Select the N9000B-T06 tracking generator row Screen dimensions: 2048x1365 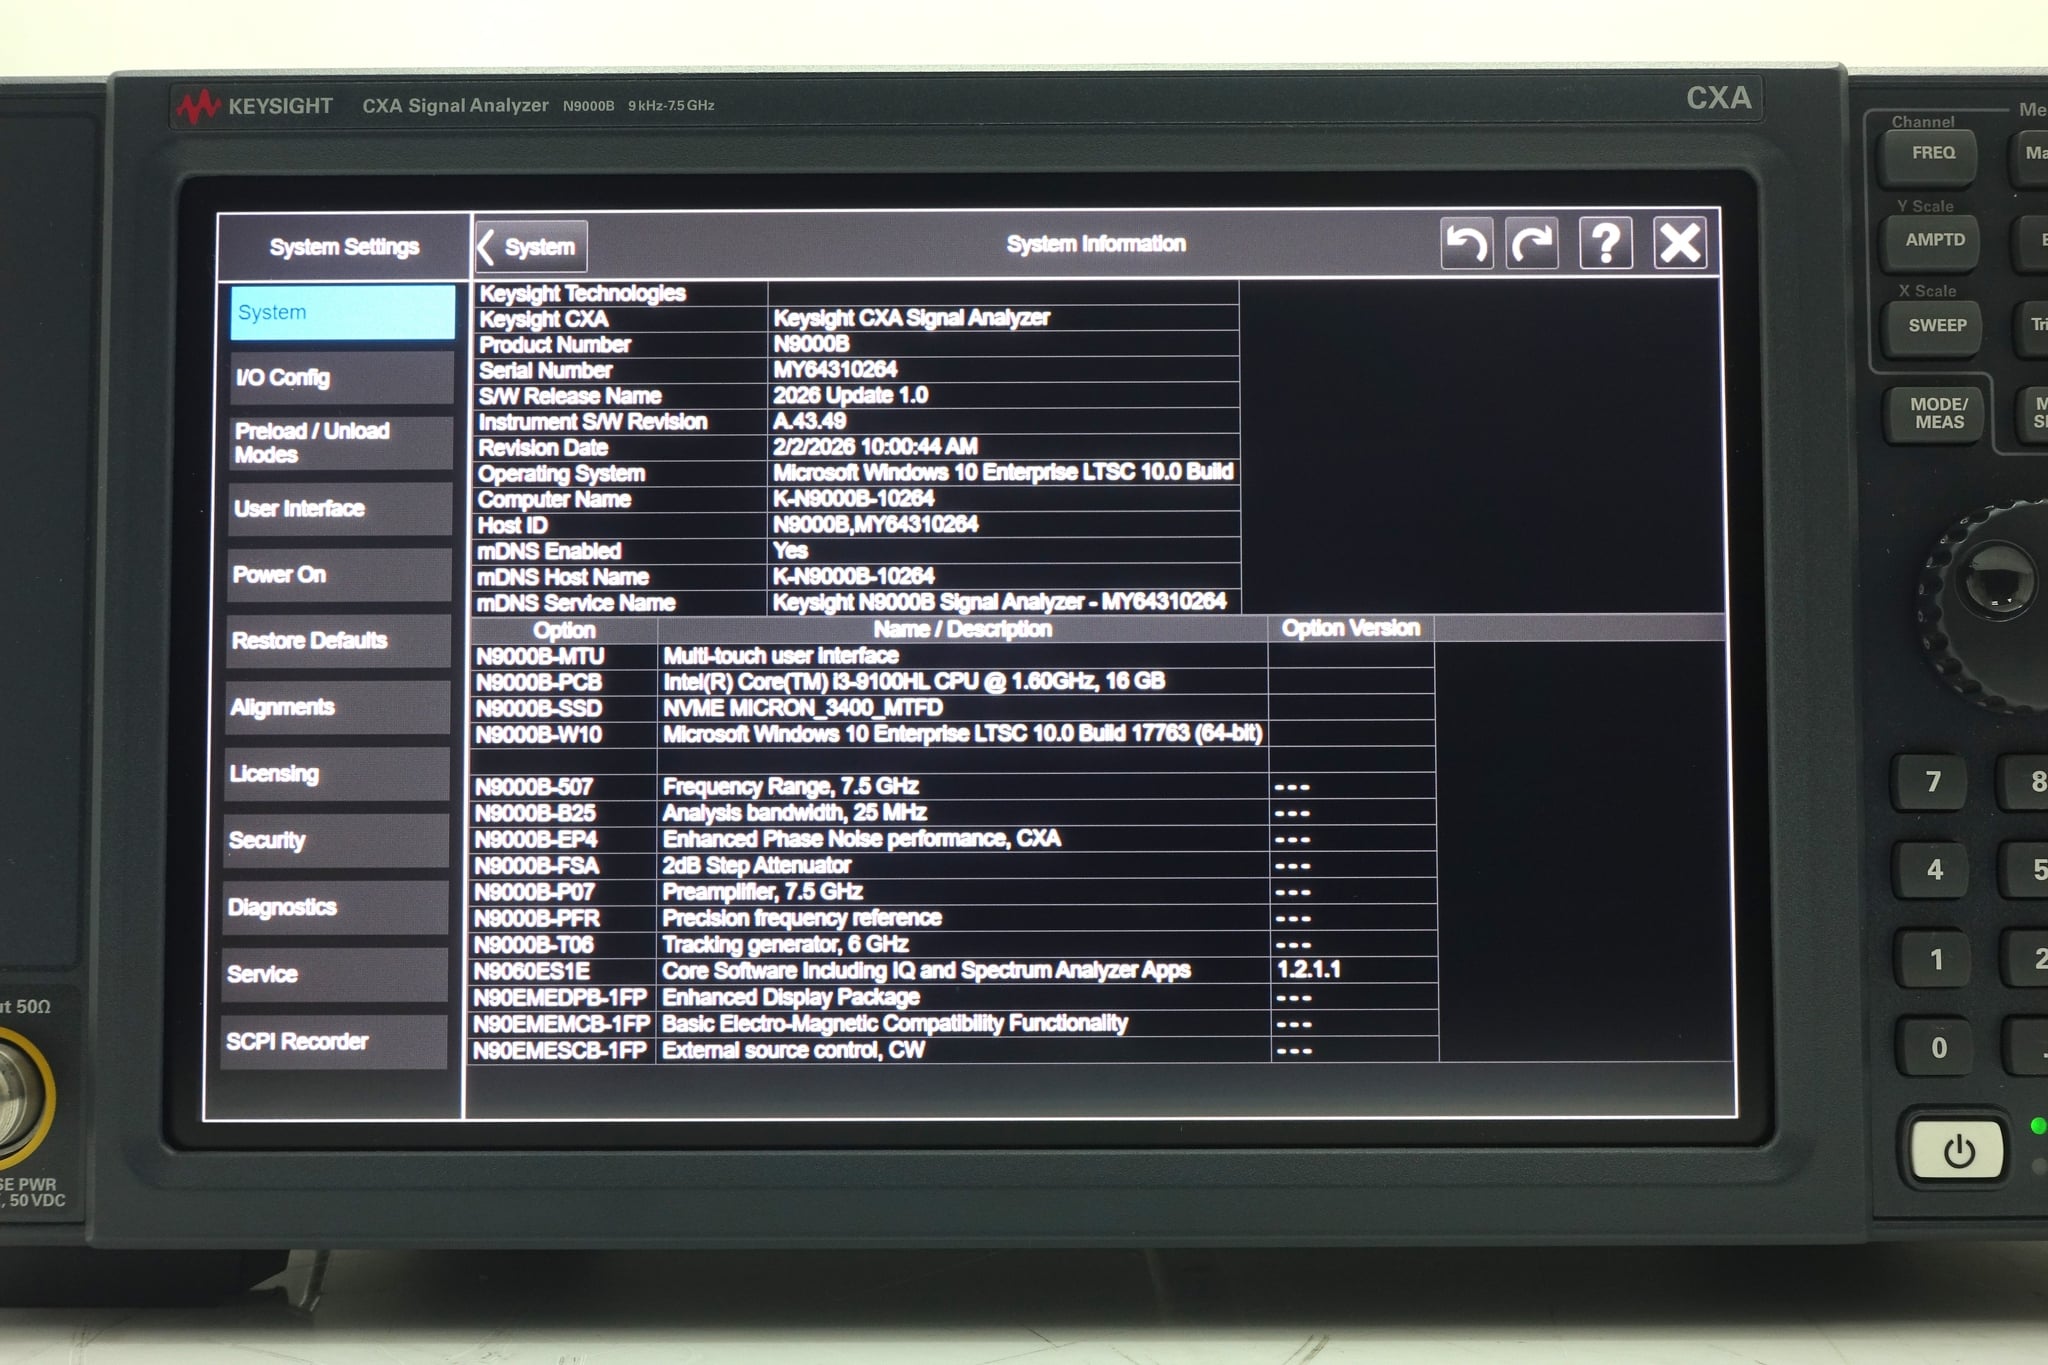[x=953, y=945]
